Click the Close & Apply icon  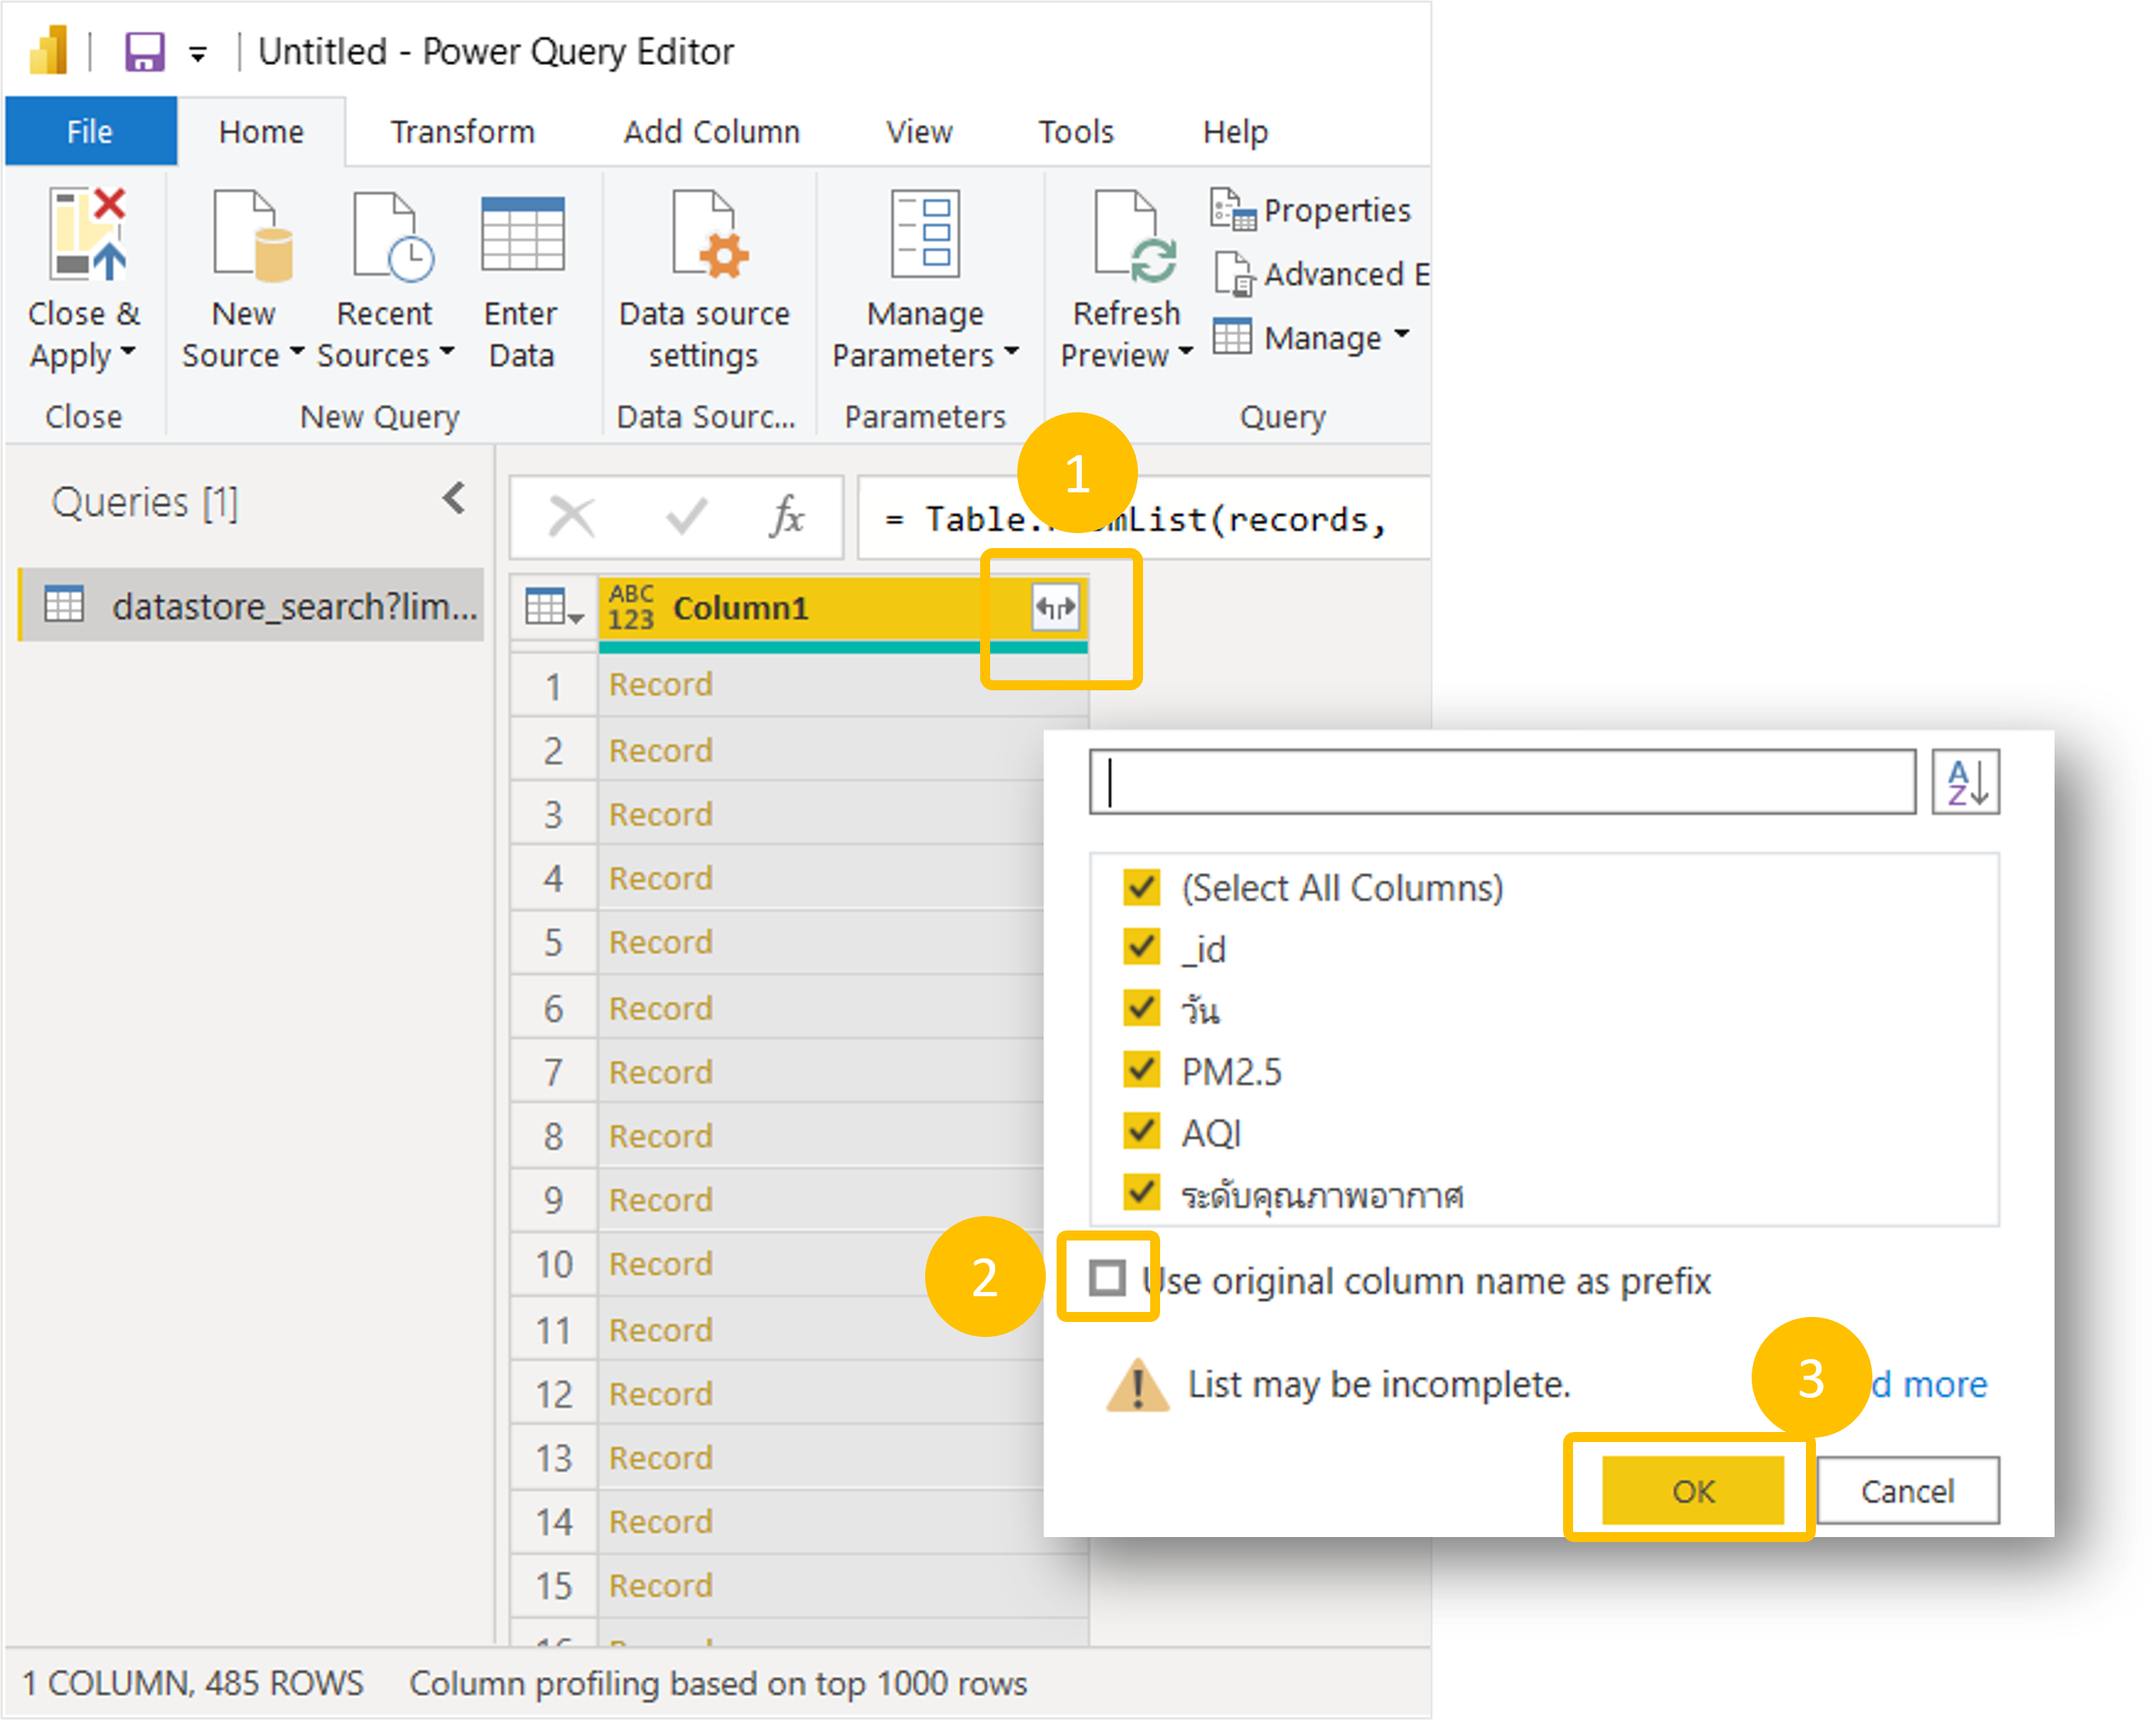click(87, 235)
